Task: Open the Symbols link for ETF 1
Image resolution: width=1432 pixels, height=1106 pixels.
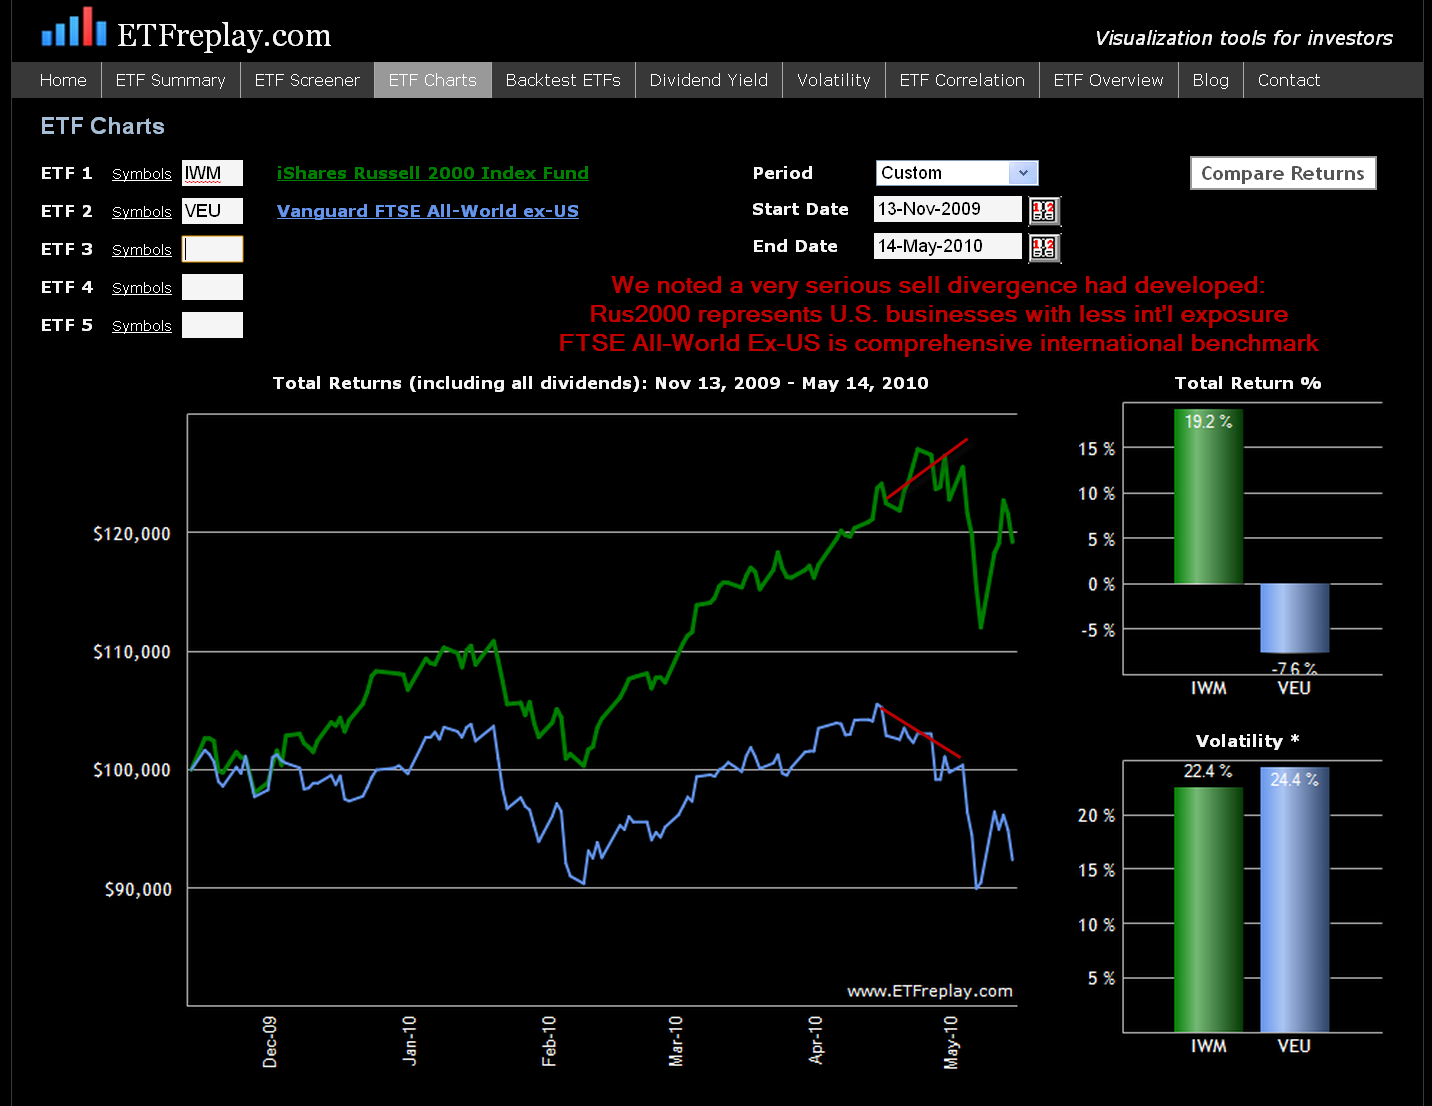Action: point(142,174)
